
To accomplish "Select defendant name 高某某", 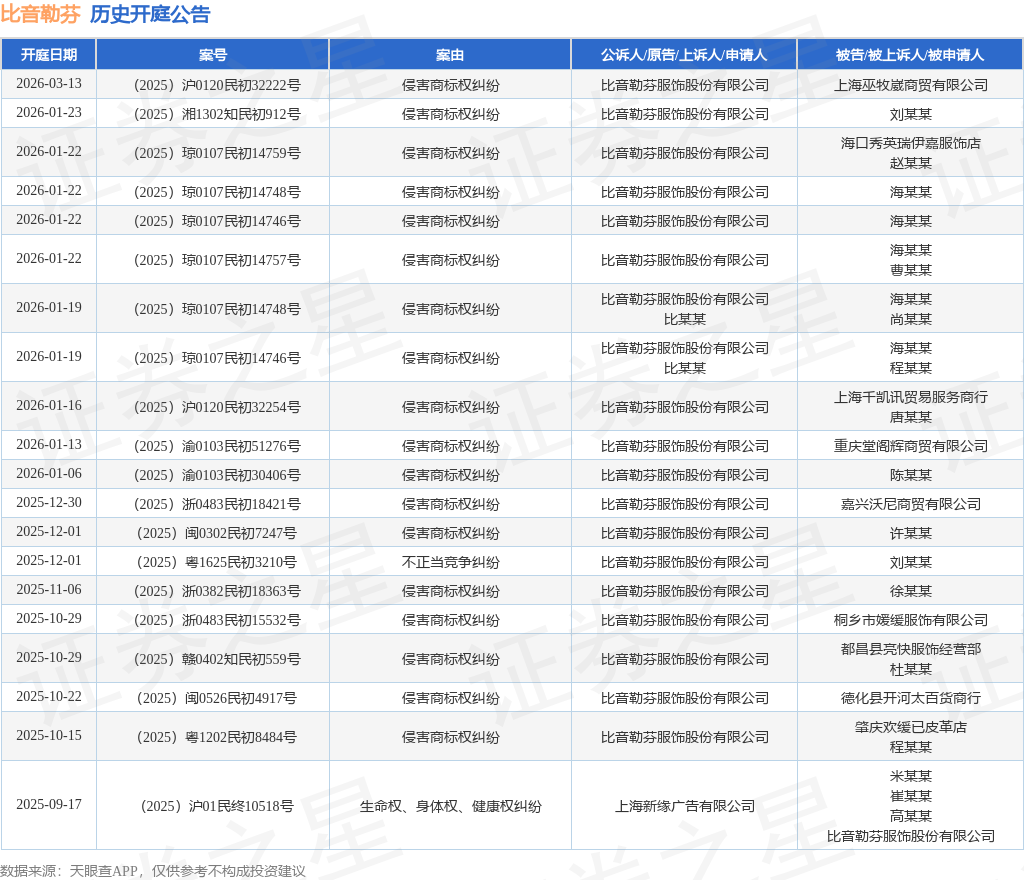I will [x=910, y=816].
